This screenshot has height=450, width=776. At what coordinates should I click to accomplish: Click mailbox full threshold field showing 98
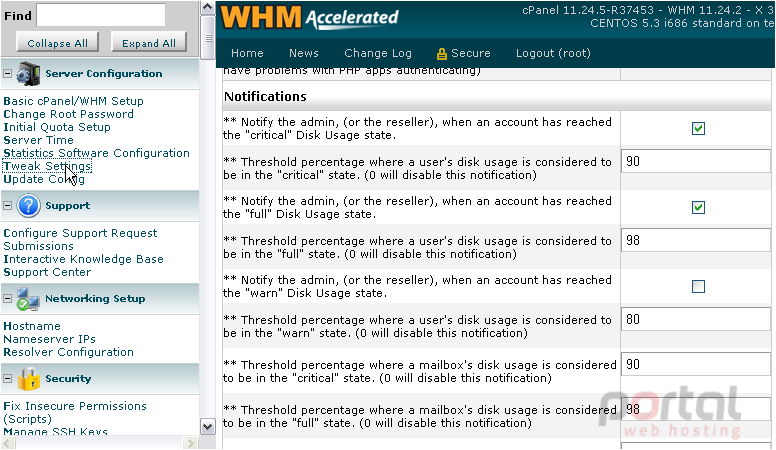[696, 409]
